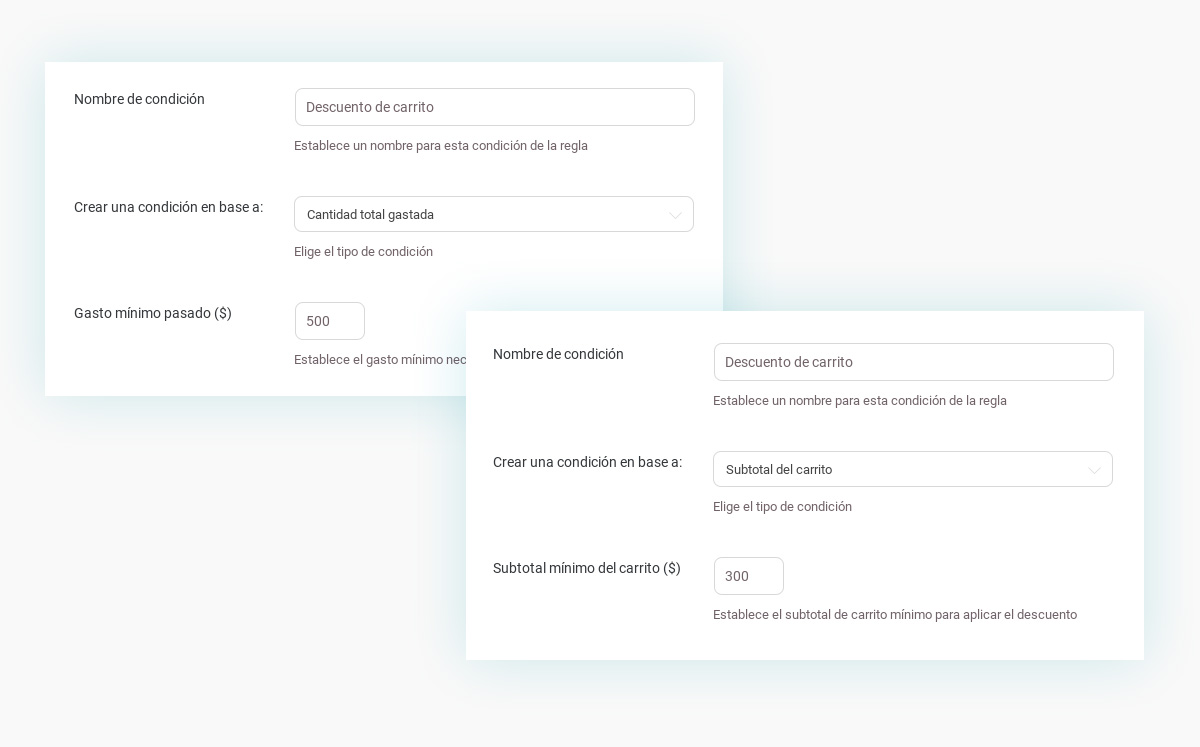Viewport: 1200px width, 747px height.
Task: Click label beside Cantidad total gastada dropdown
Action: pyautogui.click(x=168, y=207)
